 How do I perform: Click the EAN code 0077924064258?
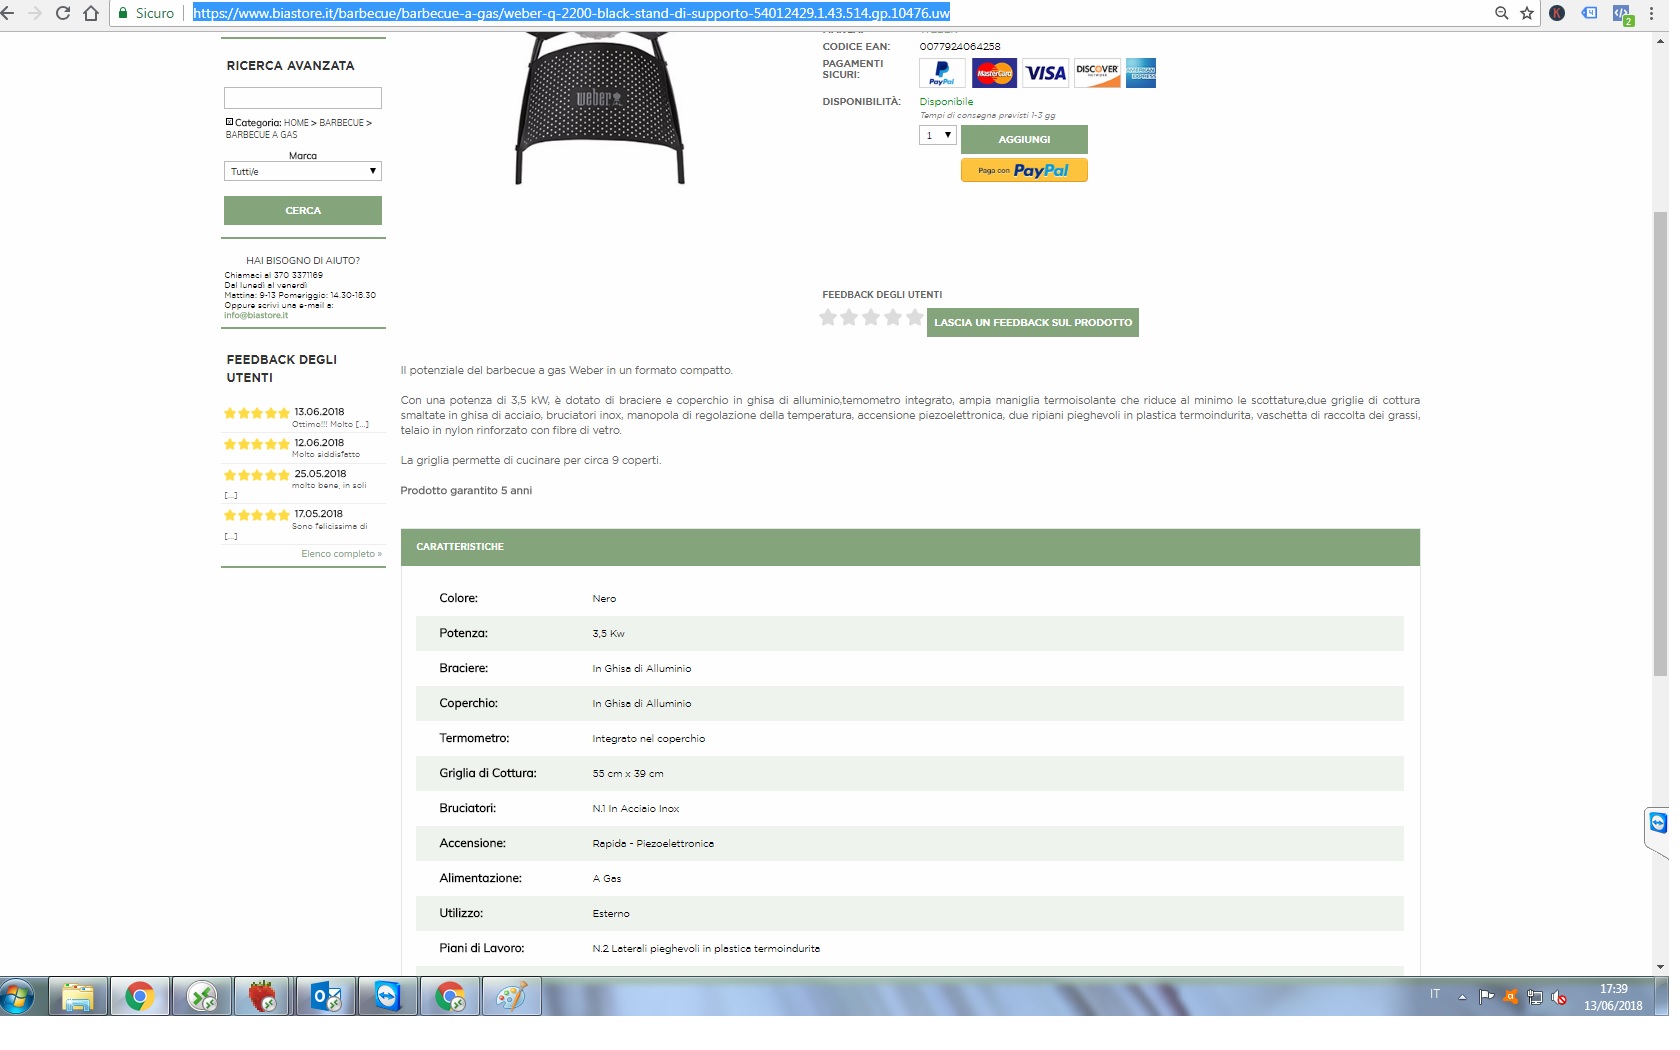960,47
